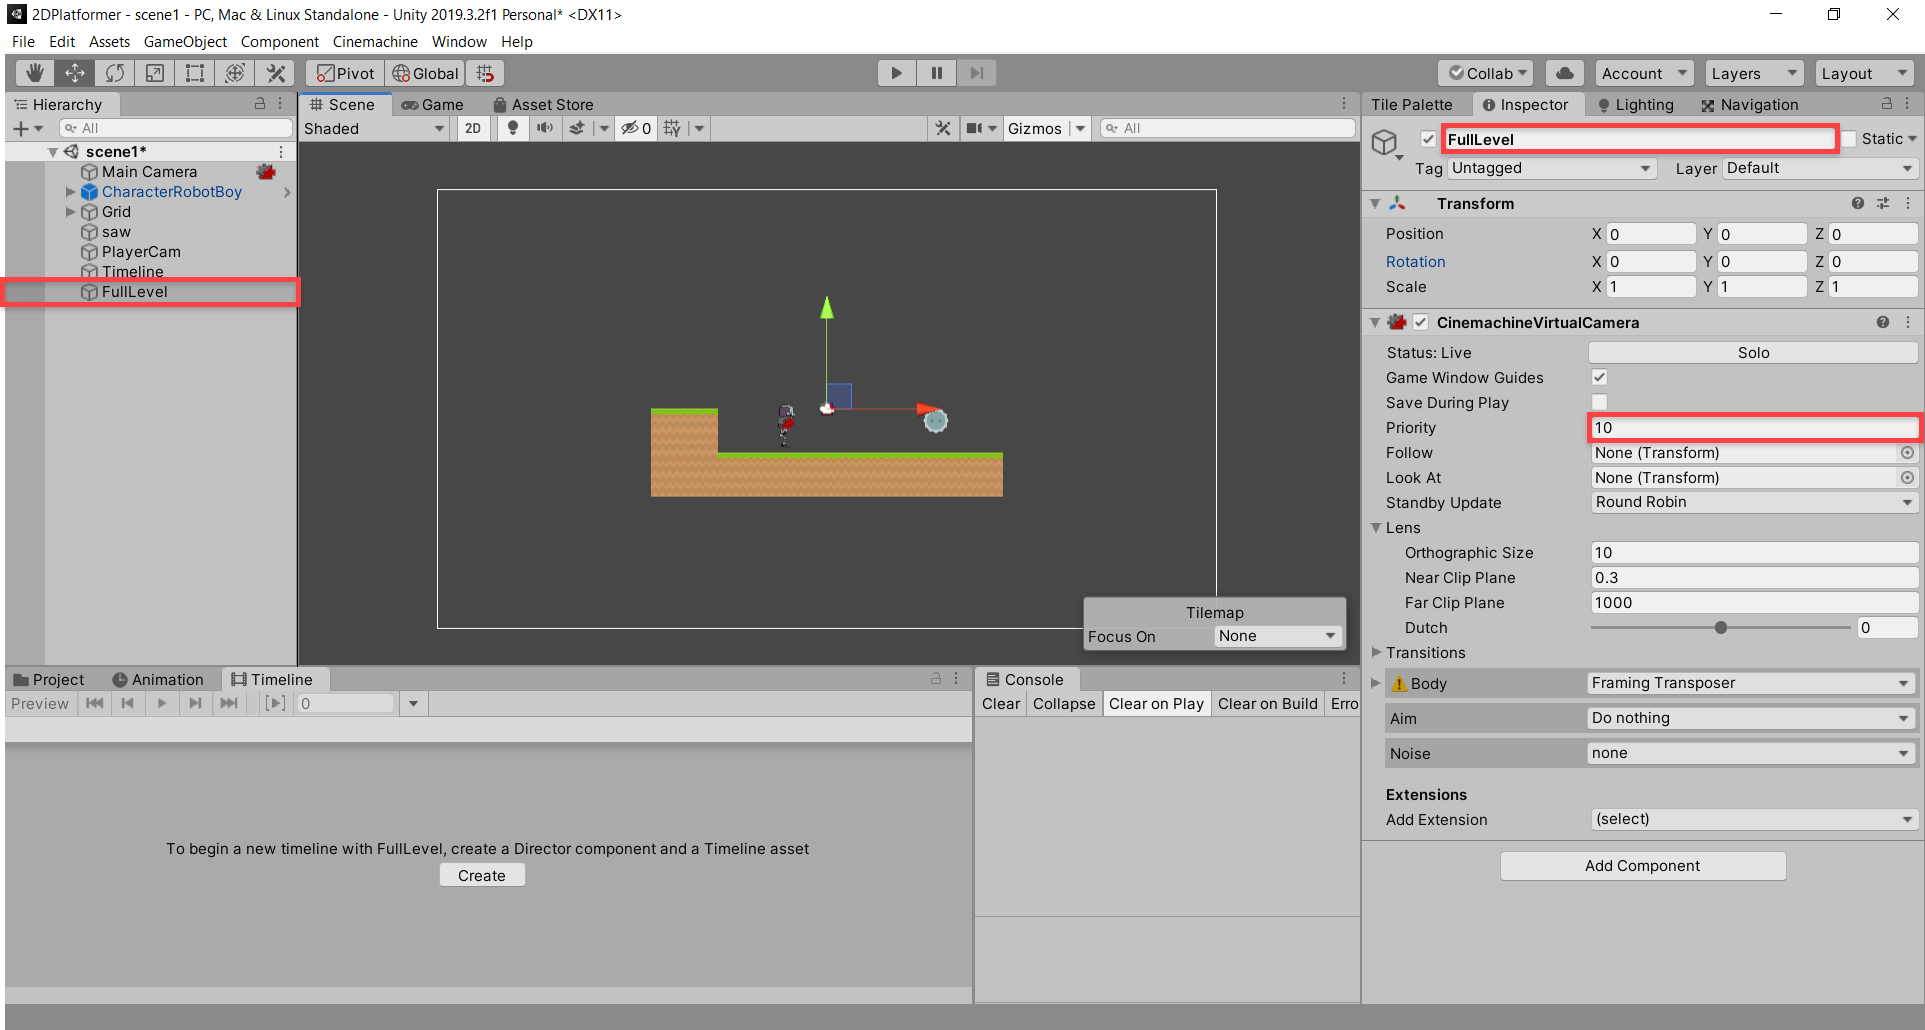Open custom editor tools

pyautogui.click(x=275, y=73)
